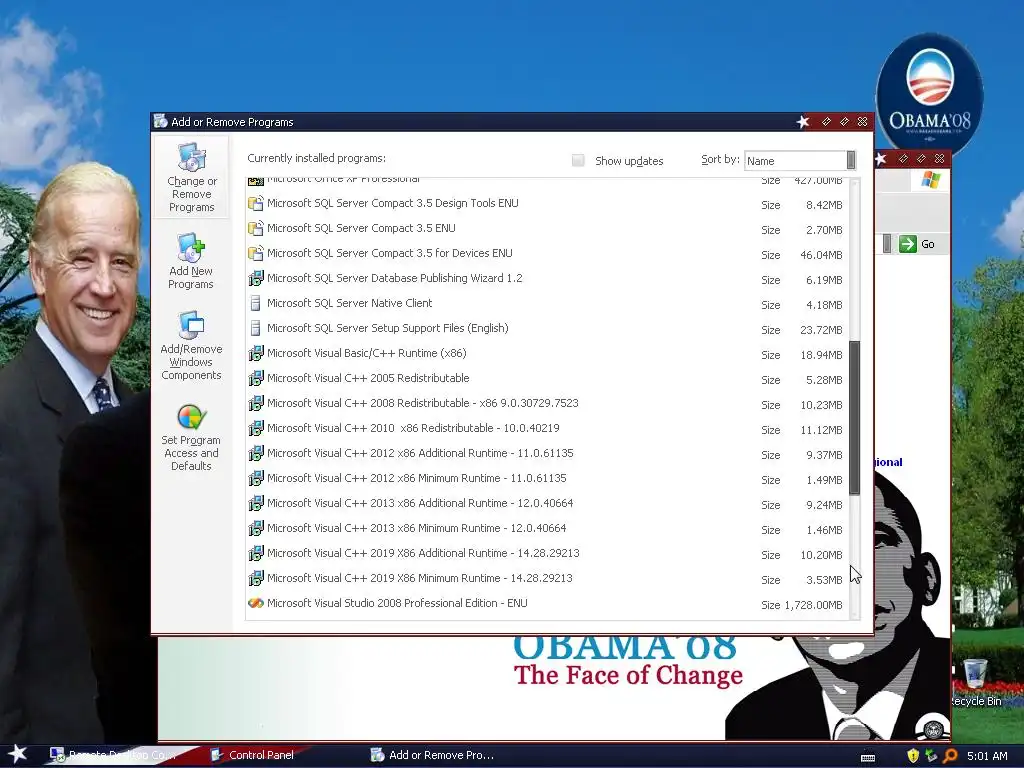1024x768 pixels.
Task: Click Visual C++ 2019 Additional Runtime icon
Action: [256, 554]
